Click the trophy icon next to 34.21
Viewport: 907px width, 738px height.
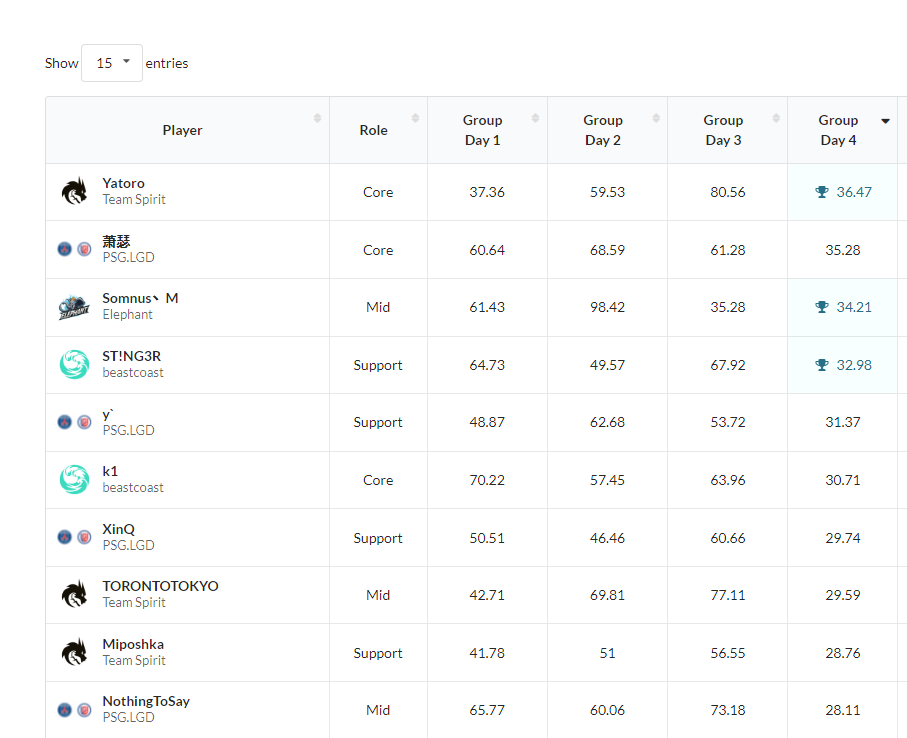(x=822, y=307)
